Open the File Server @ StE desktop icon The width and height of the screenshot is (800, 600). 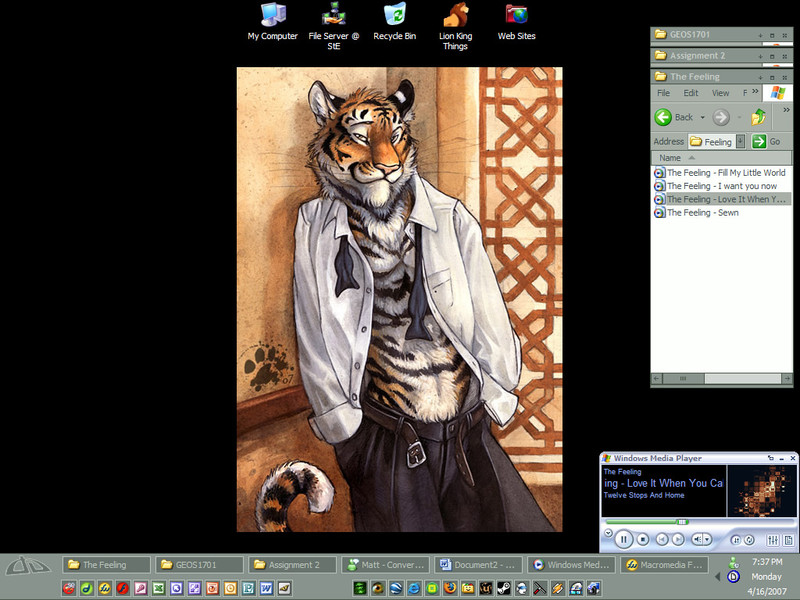[x=334, y=26]
